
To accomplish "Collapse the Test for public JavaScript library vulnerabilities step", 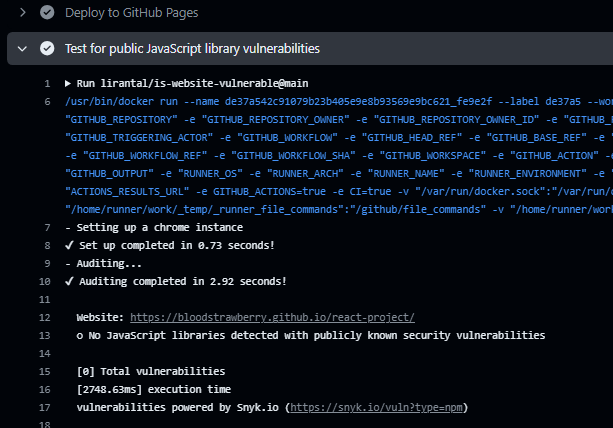I will click(22, 49).
